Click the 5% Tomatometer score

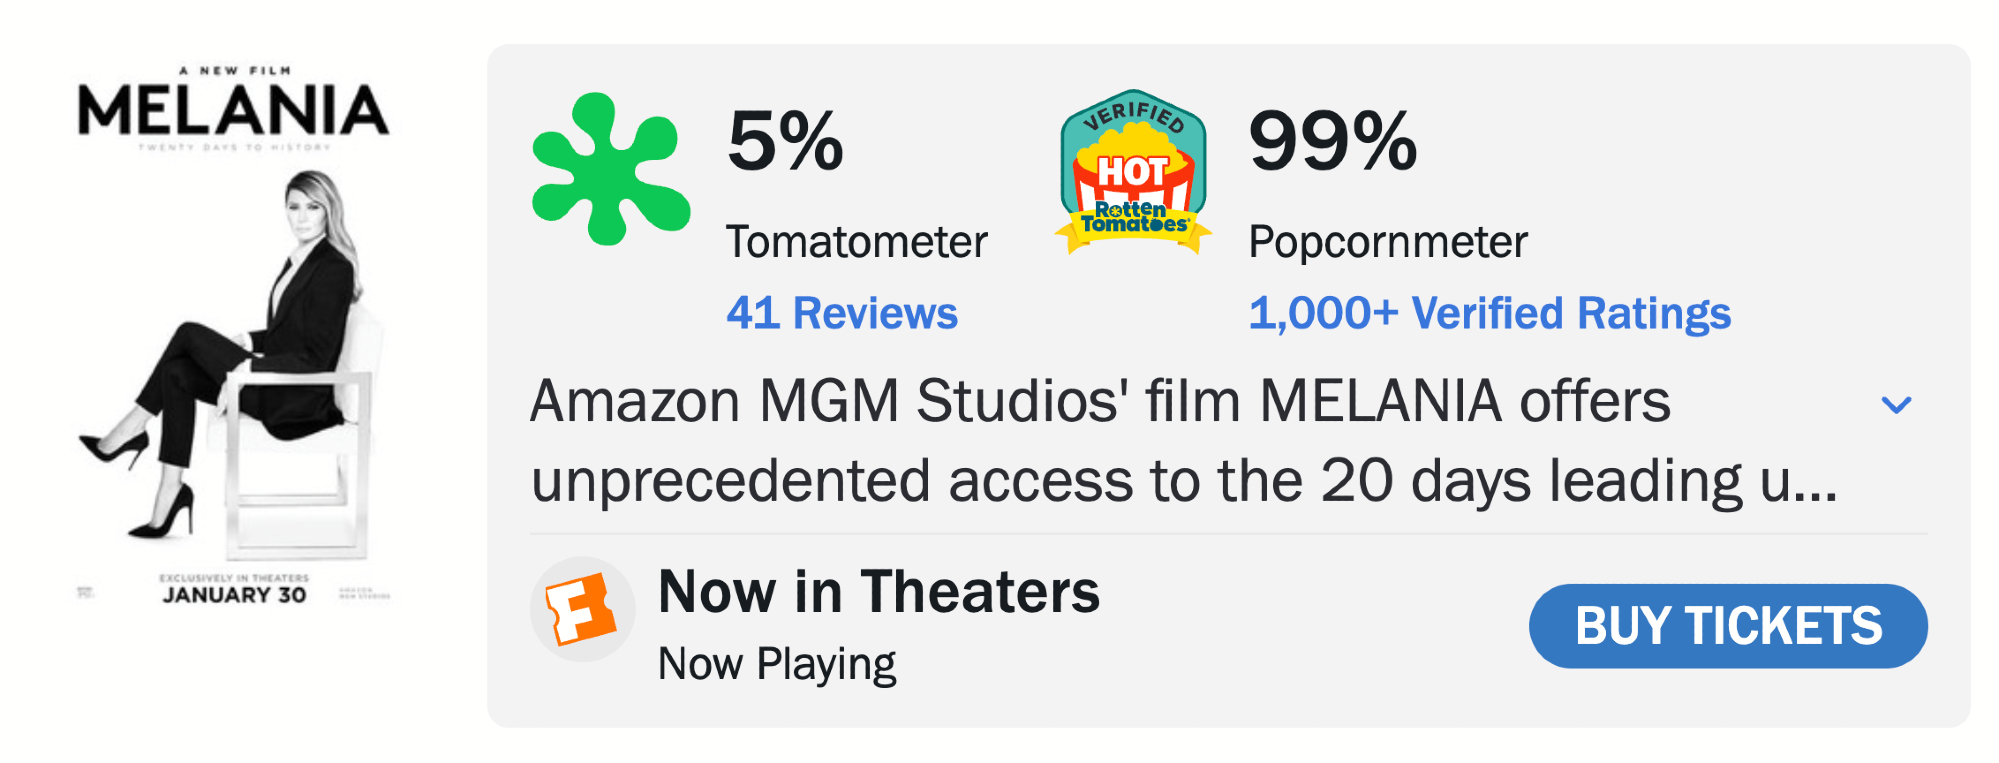click(786, 141)
